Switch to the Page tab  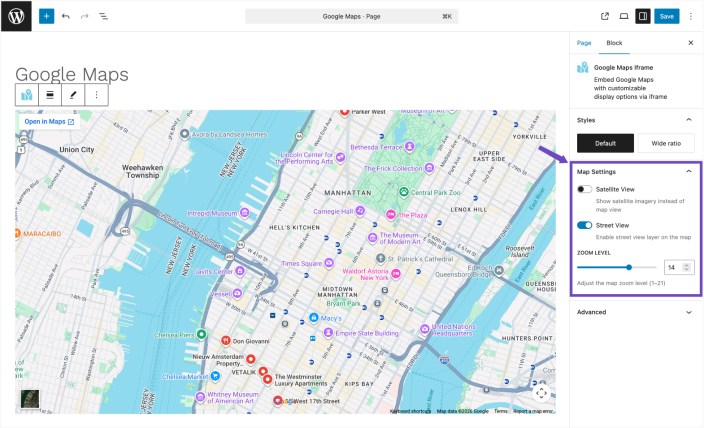584,43
